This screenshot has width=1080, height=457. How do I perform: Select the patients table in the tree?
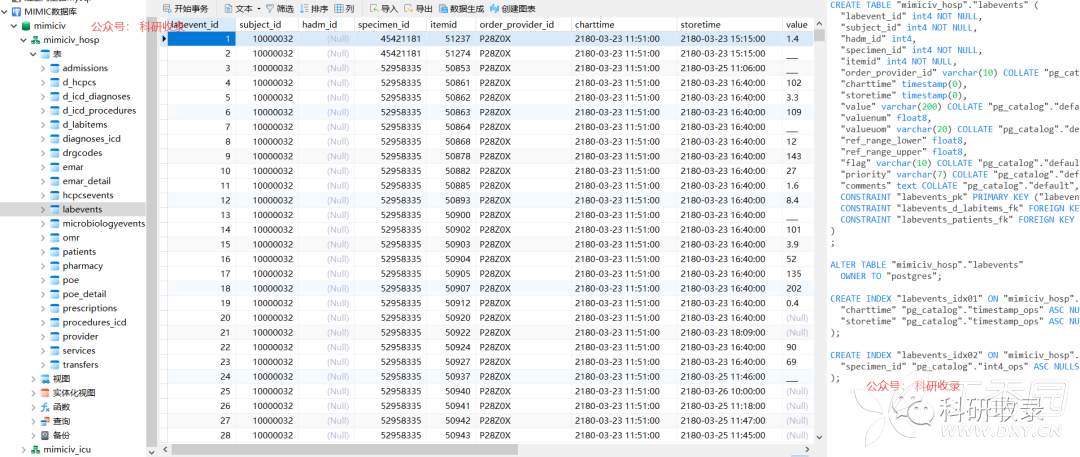pos(79,252)
